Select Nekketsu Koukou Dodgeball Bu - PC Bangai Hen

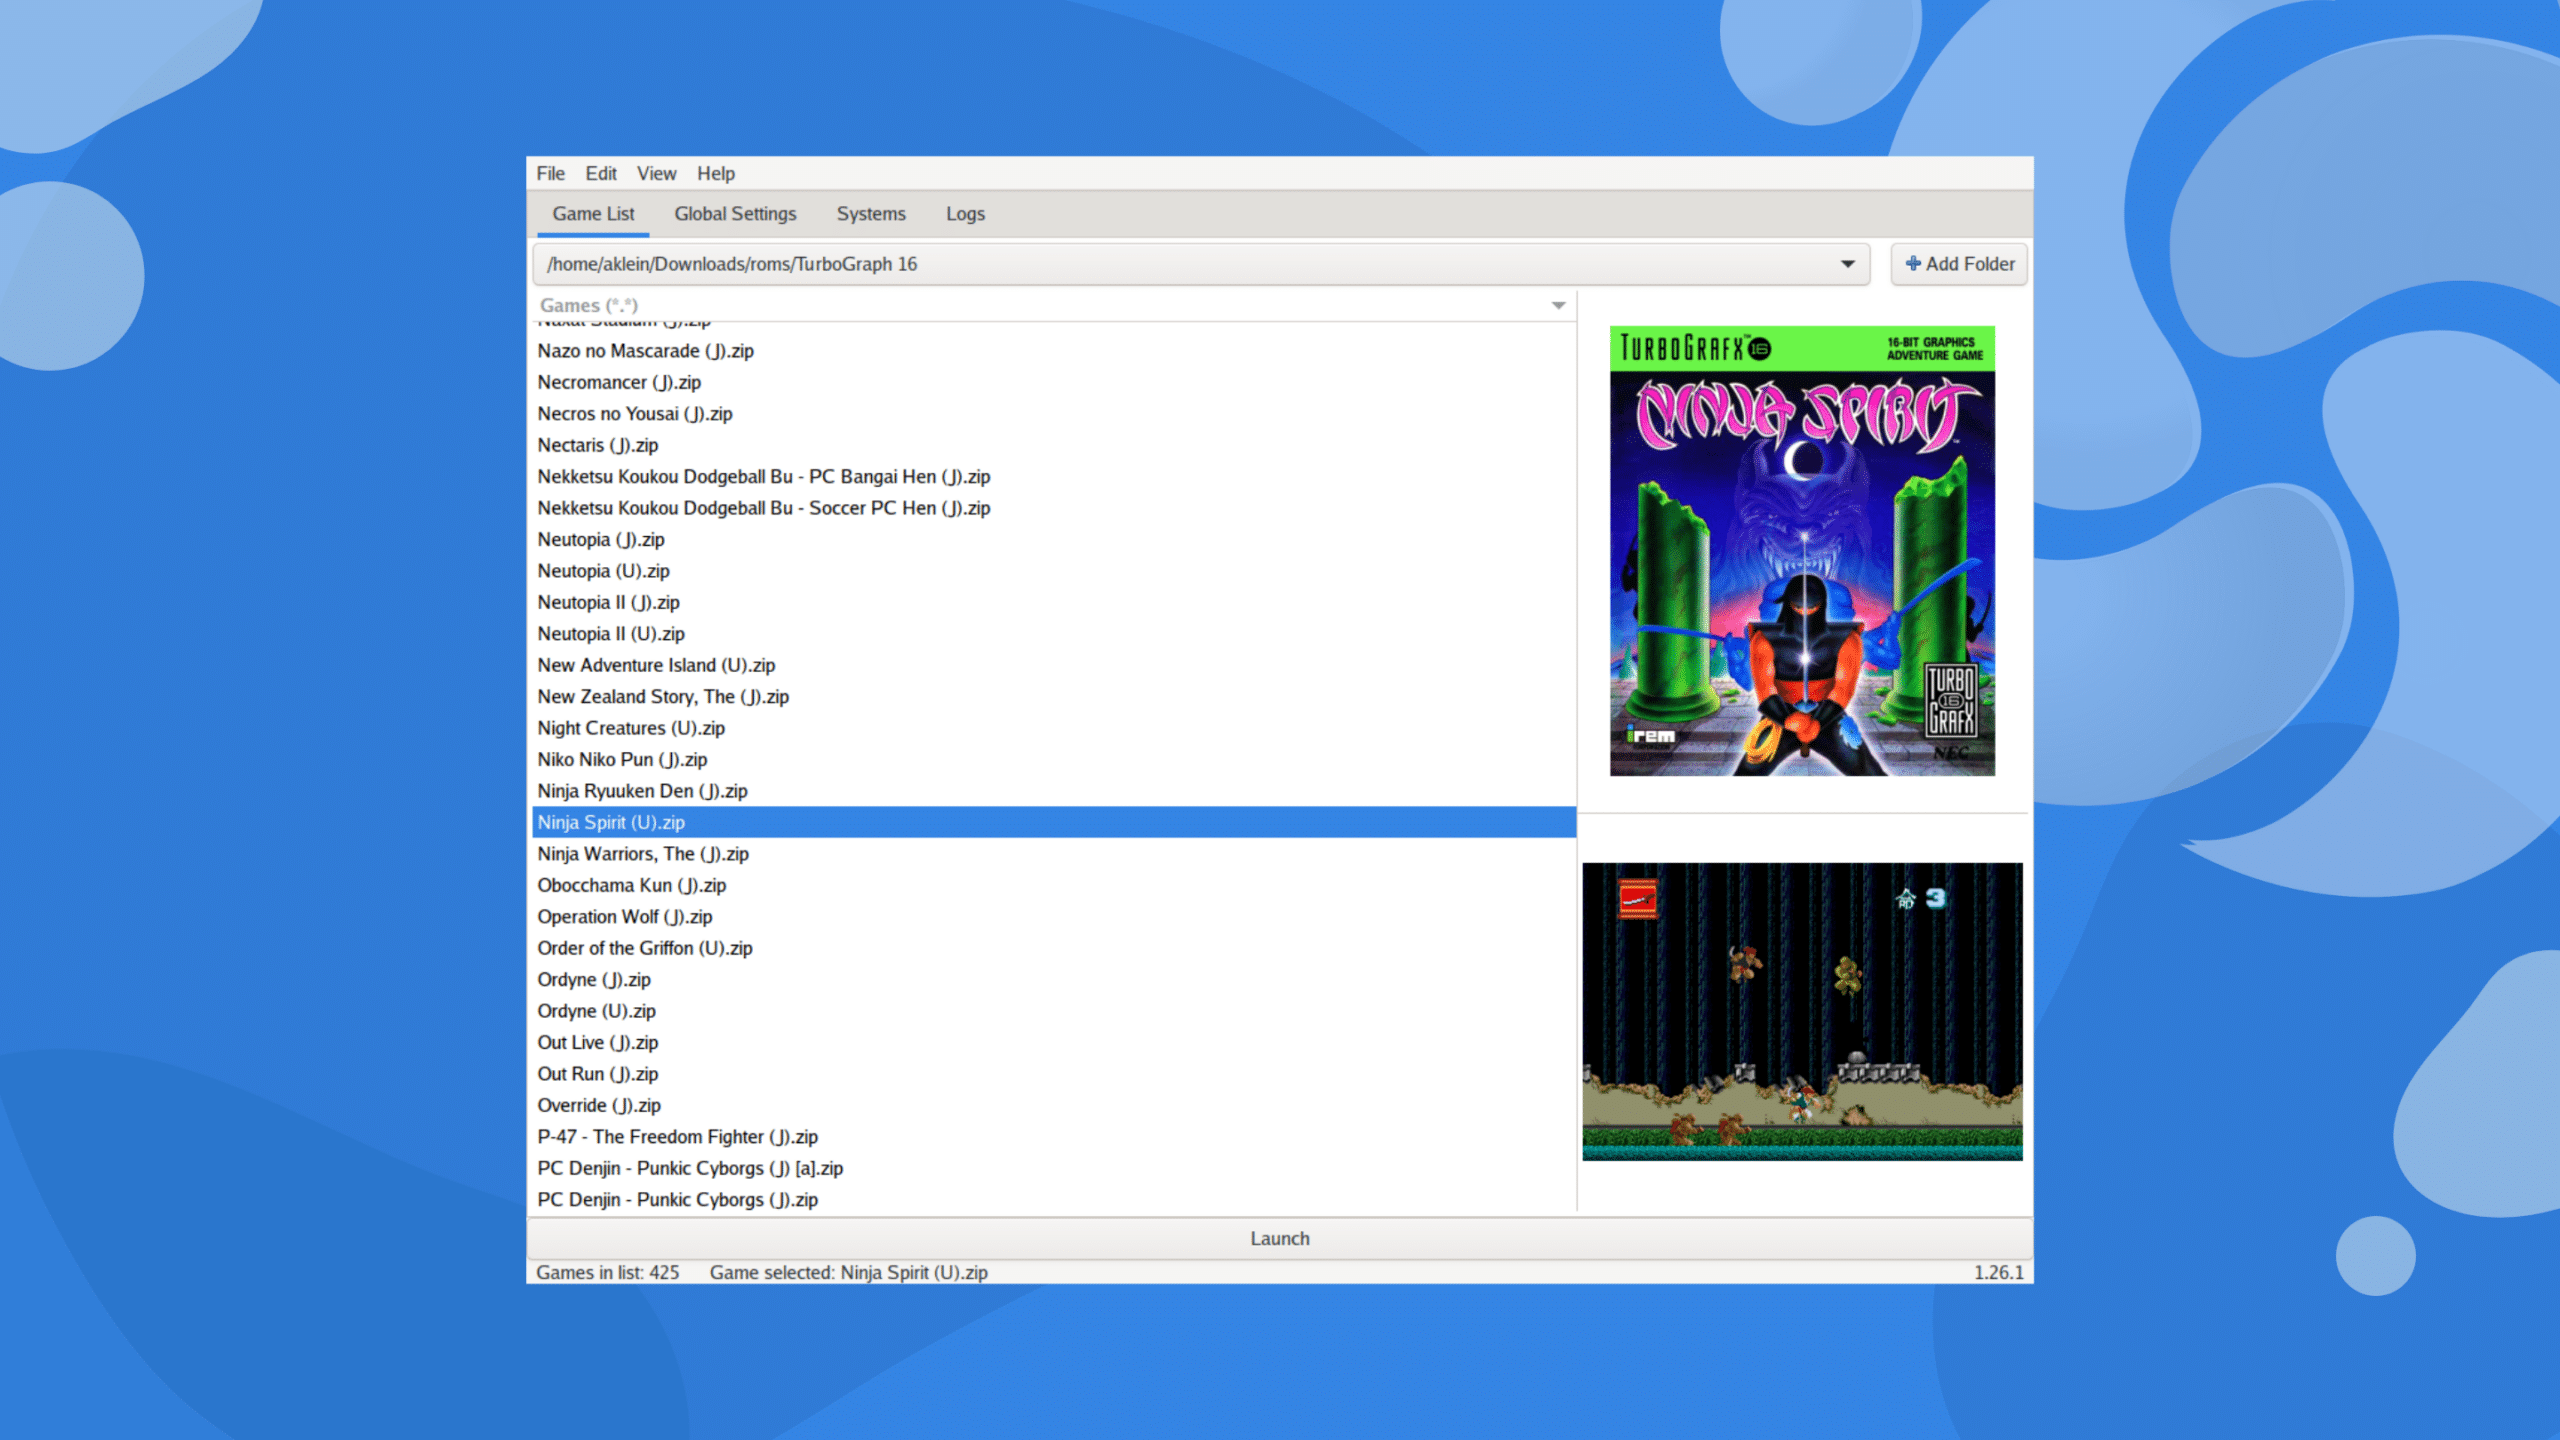pos(1054,477)
